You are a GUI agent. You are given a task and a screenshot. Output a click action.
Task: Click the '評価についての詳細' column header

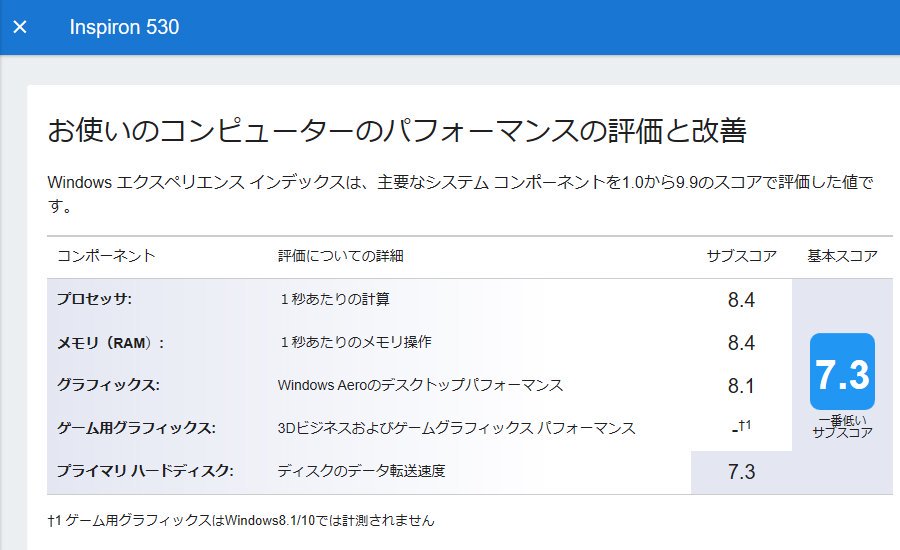(341, 255)
